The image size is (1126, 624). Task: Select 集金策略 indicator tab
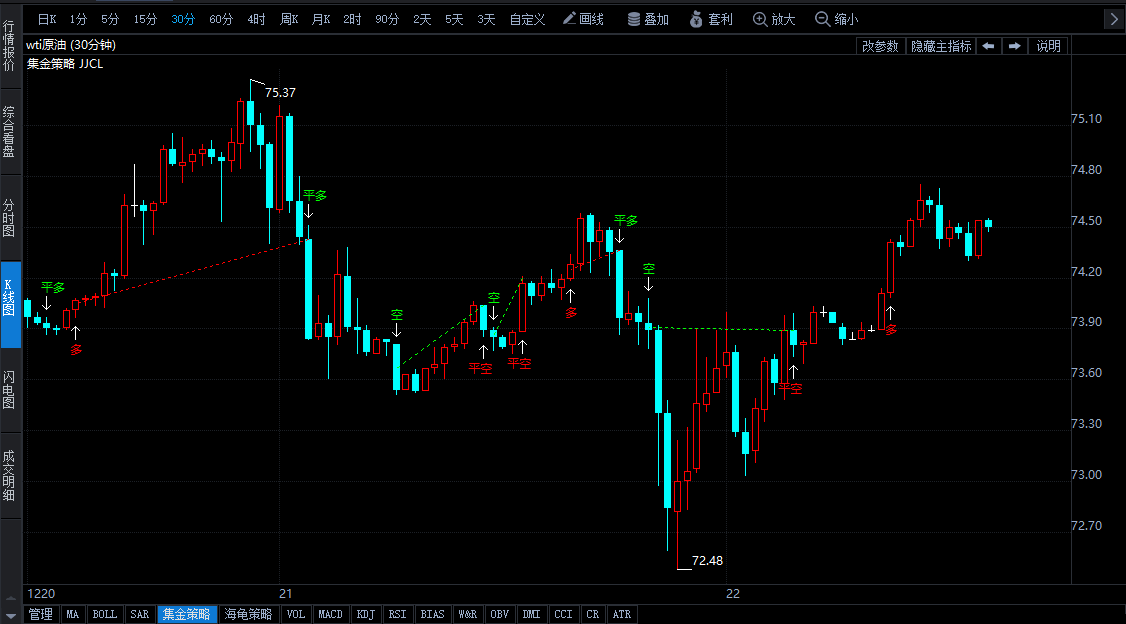187,615
